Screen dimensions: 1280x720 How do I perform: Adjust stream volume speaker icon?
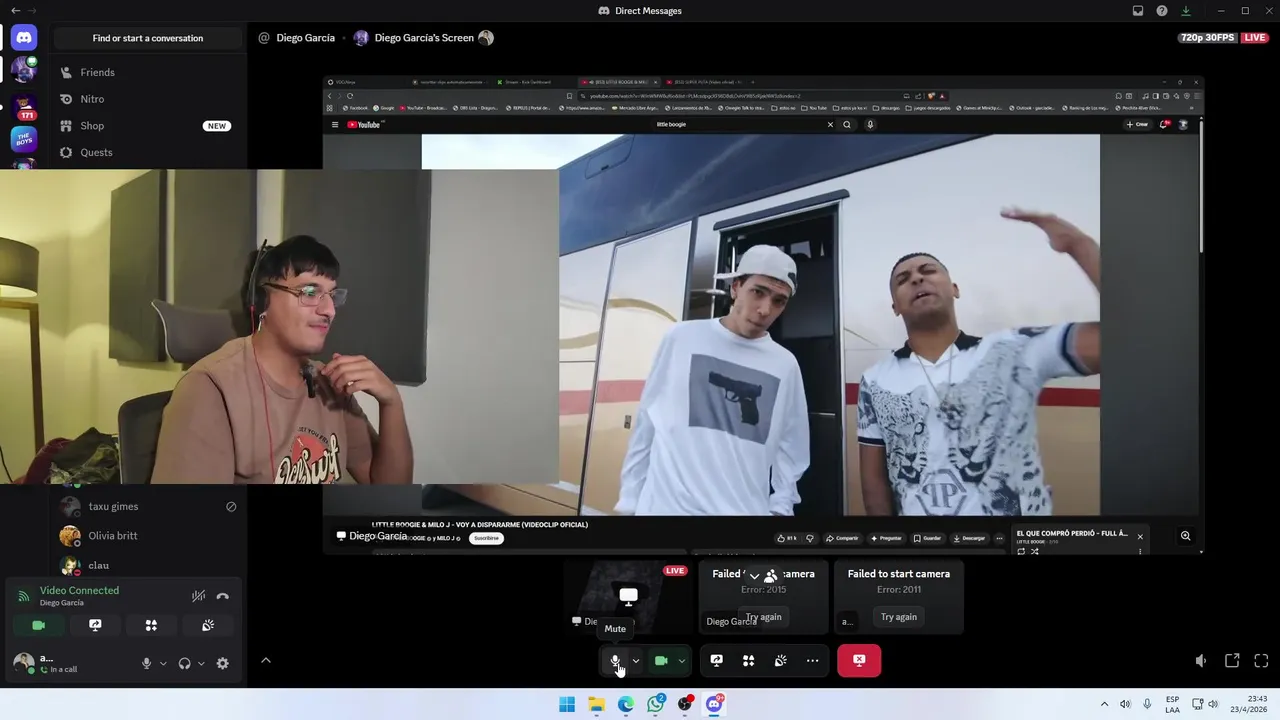[x=1201, y=661]
